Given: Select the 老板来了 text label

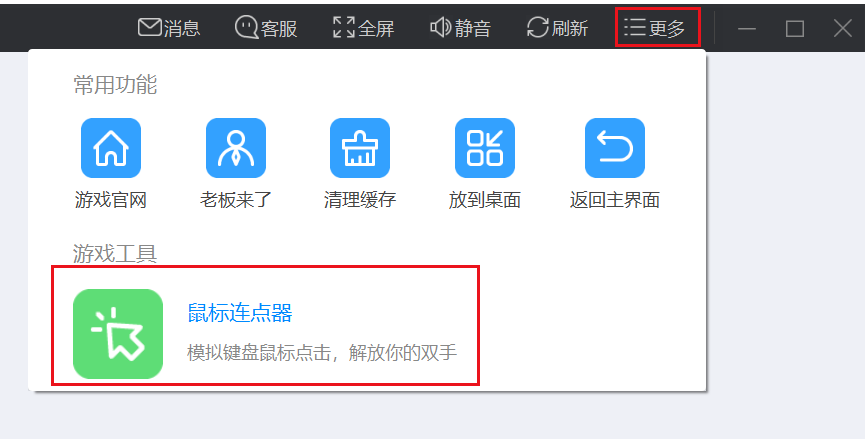Looking at the screenshot, I should pos(235,200).
